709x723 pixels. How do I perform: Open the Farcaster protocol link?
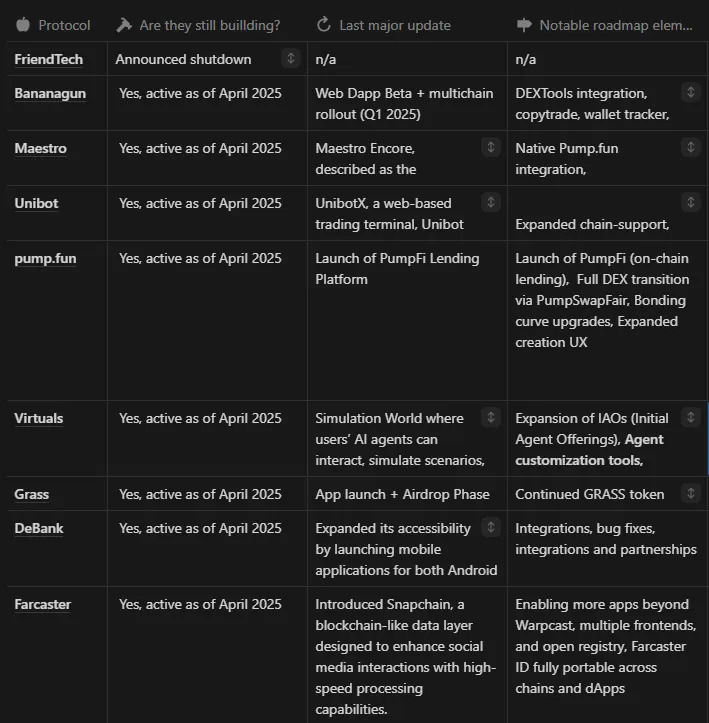point(42,604)
